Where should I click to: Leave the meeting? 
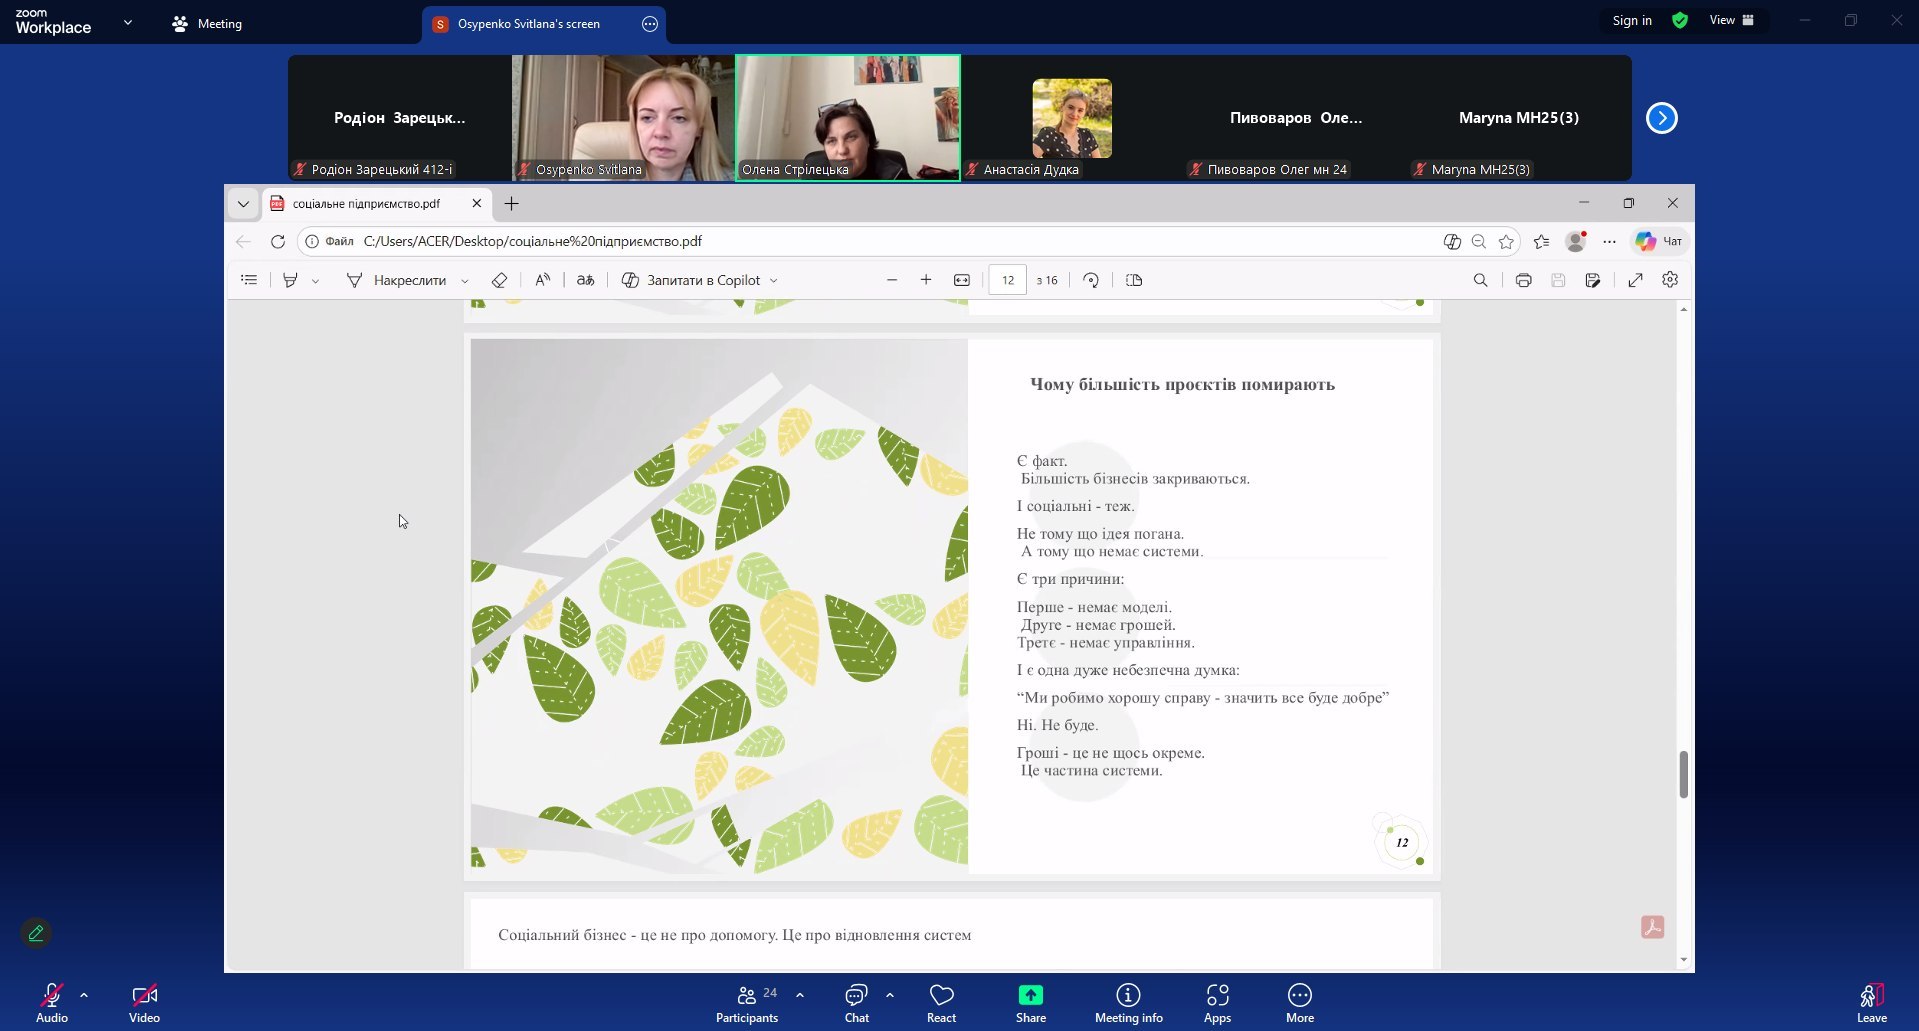1871,1003
